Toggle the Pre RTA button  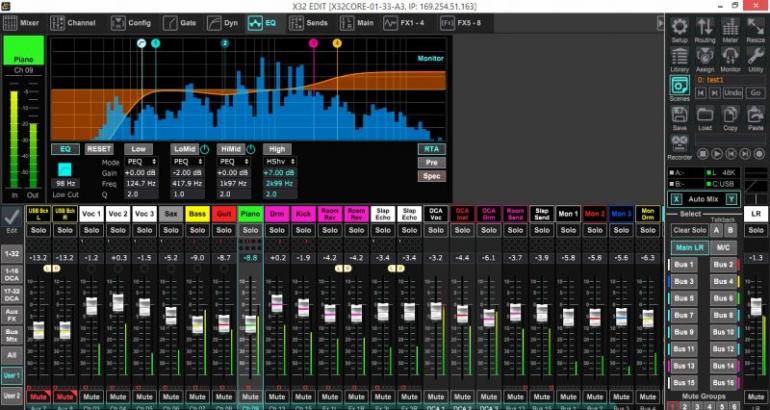(432, 163)
